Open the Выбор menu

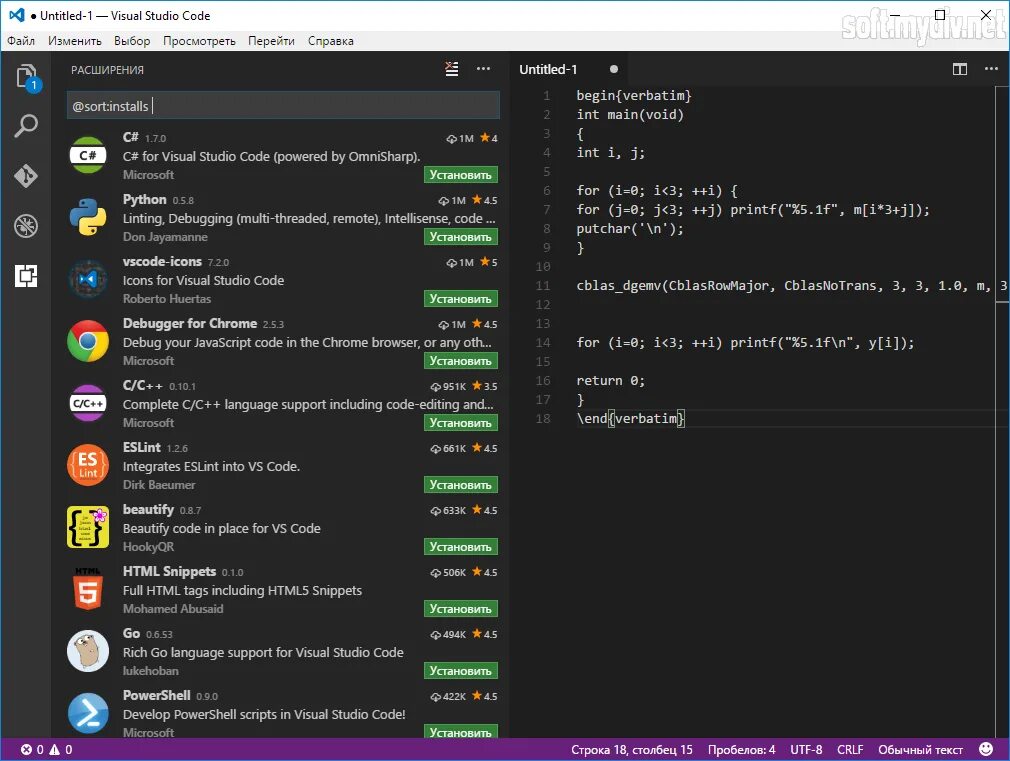[x=132, y=41]
